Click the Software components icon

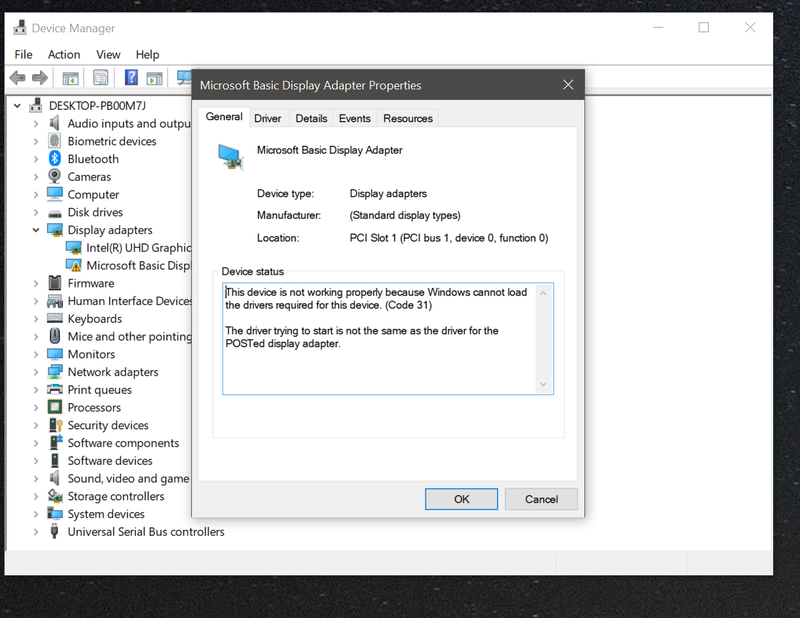coord(56,442)
